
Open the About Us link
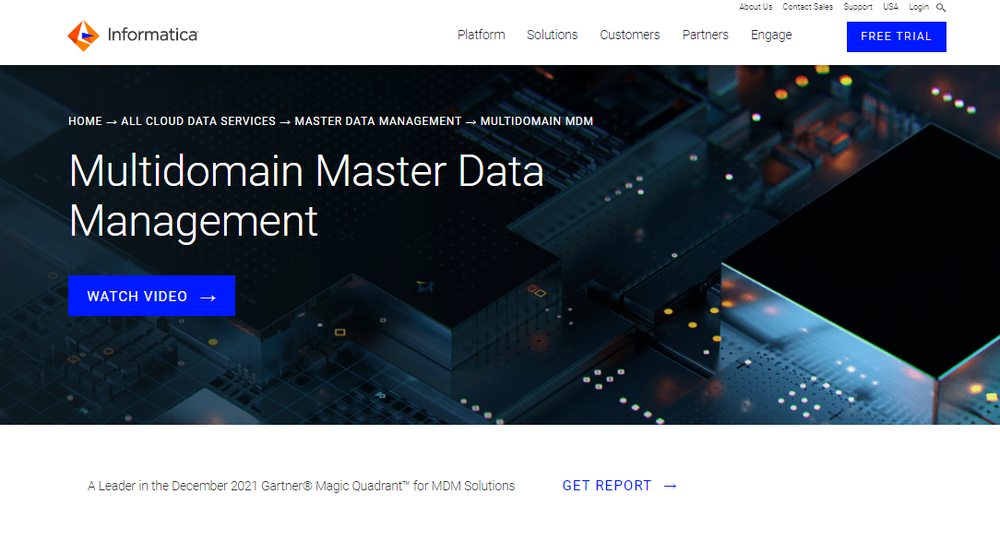(755, 7)
